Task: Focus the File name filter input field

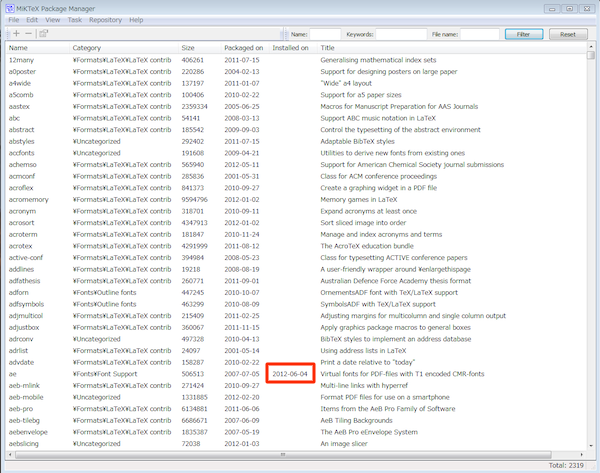Action: [480, 34]
